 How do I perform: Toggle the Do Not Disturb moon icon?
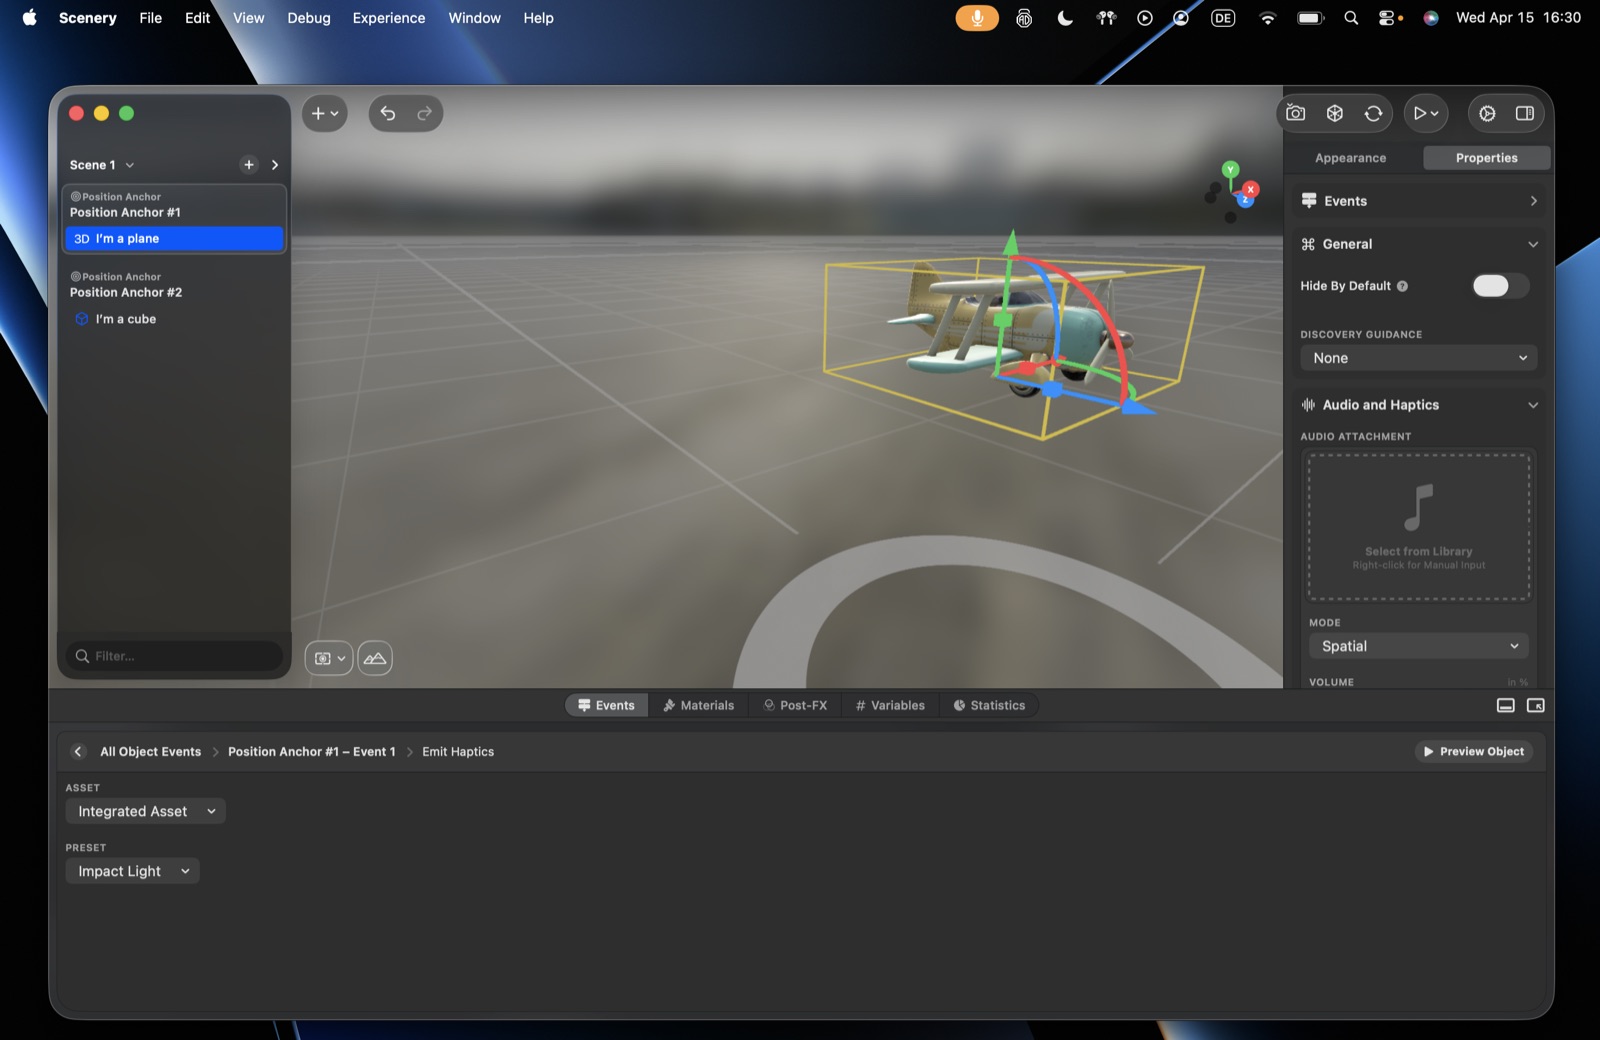(x=1065, y=18)
